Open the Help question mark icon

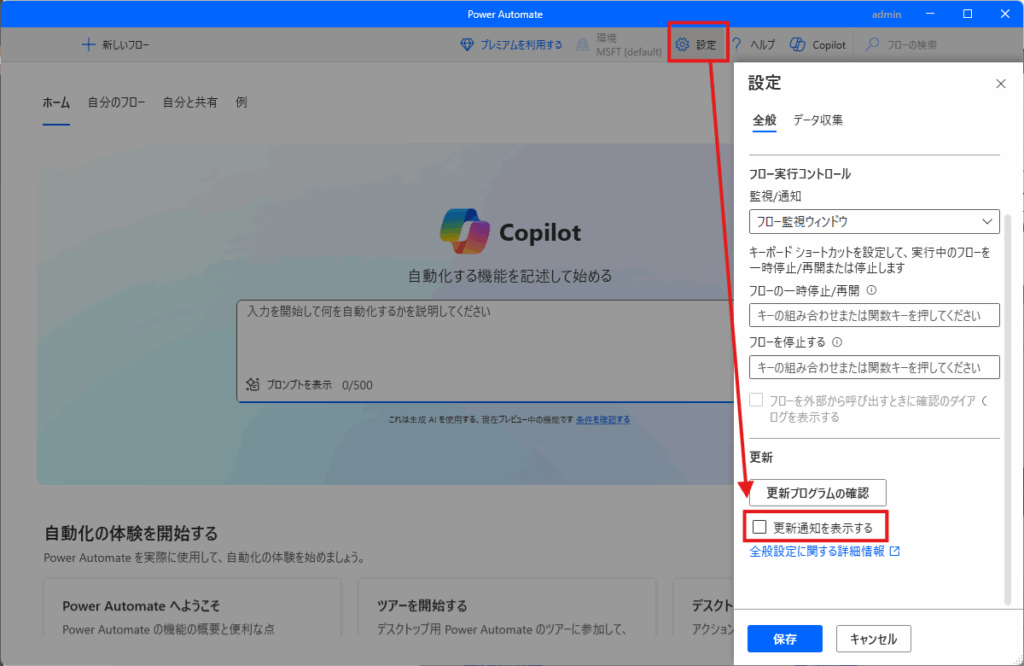[737, 44]
